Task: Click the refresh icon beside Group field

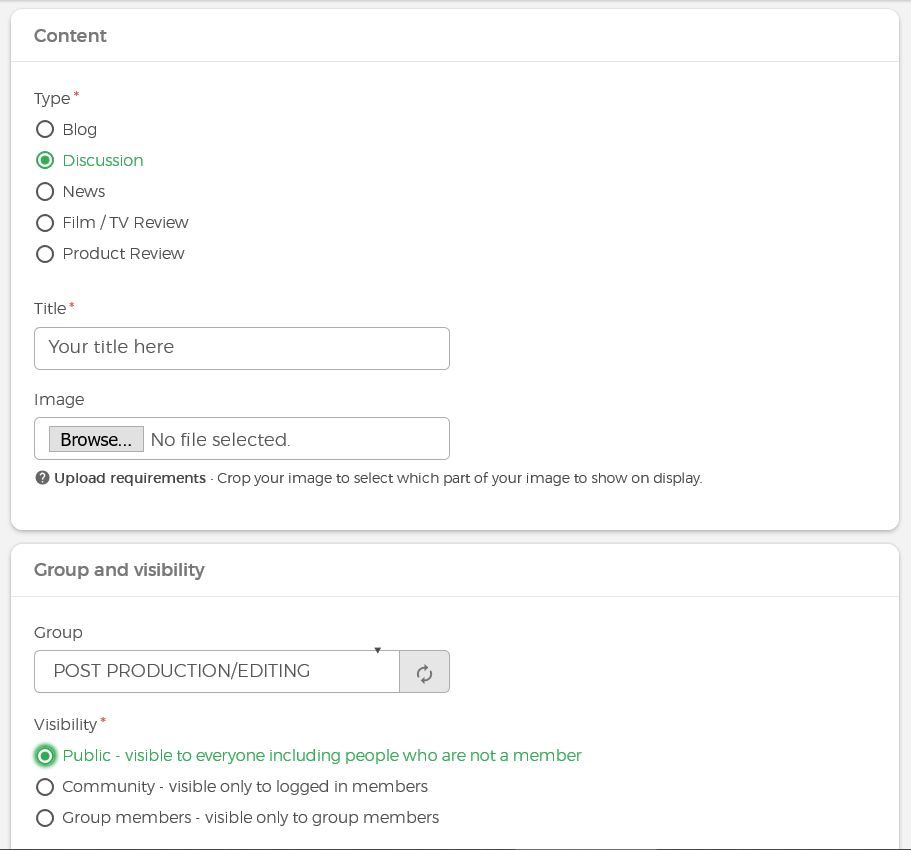Action: tap(424, 672)
